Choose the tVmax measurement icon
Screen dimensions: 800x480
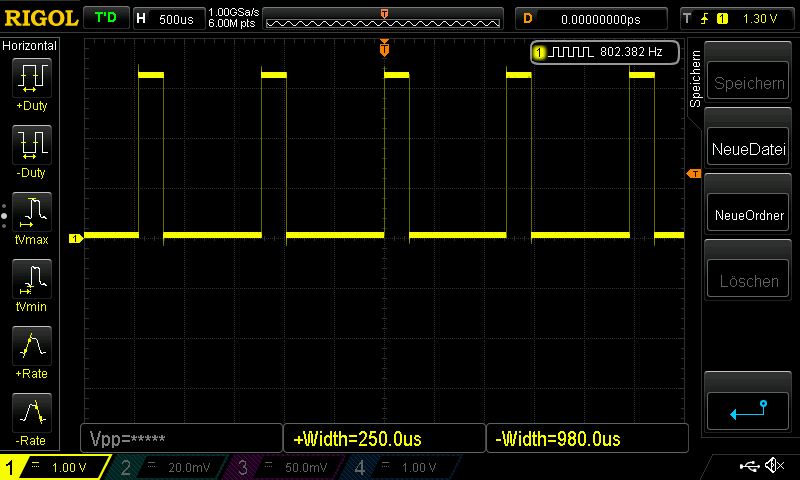point(31,212)
